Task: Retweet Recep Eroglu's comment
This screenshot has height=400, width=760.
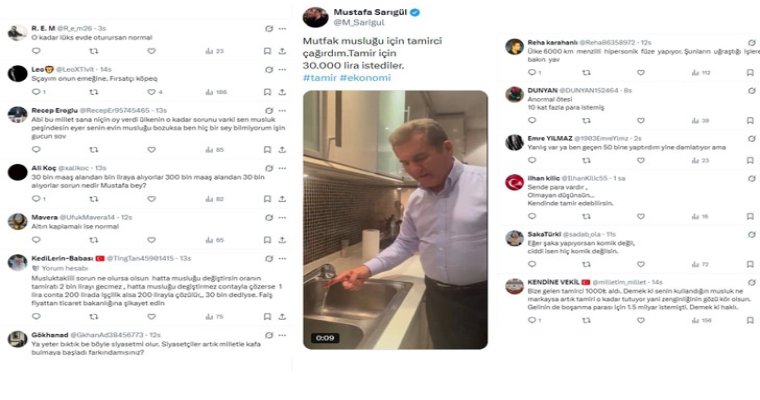Action: coord(94,150)
